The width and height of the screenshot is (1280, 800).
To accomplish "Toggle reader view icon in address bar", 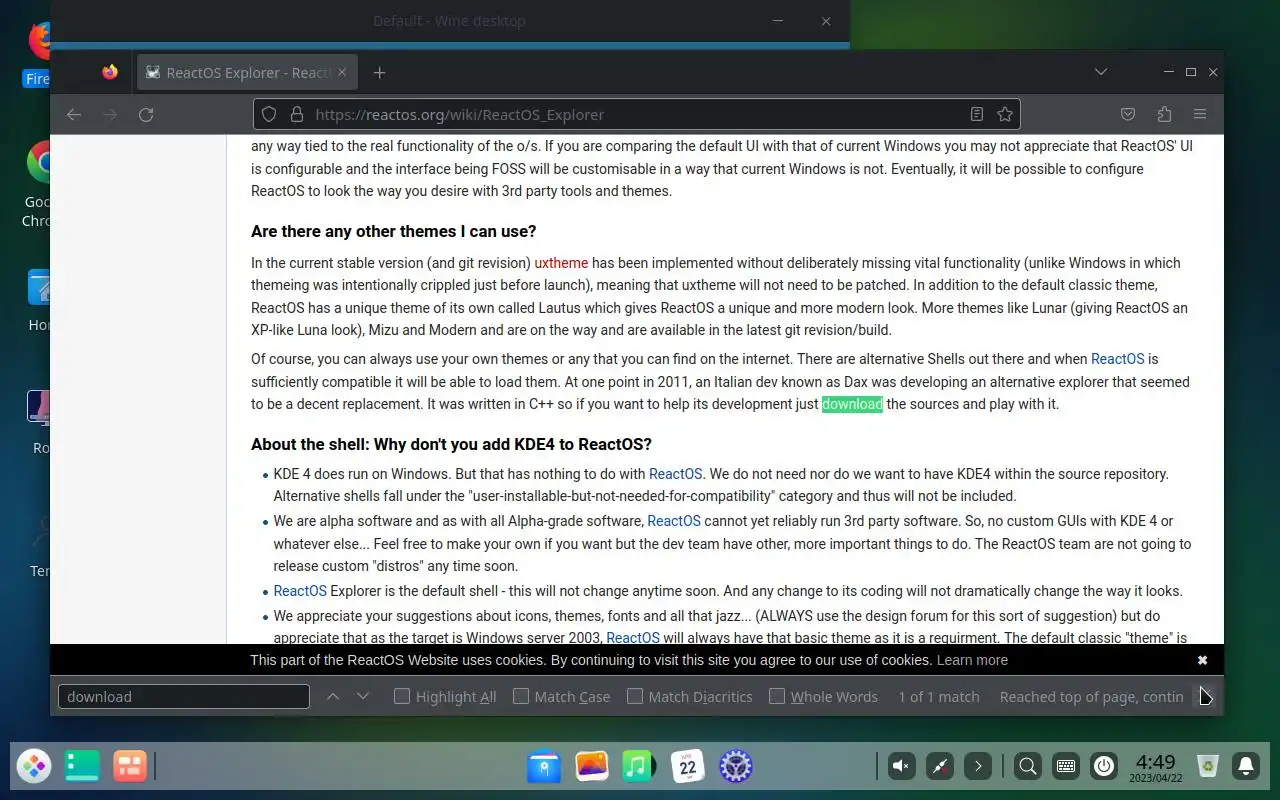I will click(977, 114).
